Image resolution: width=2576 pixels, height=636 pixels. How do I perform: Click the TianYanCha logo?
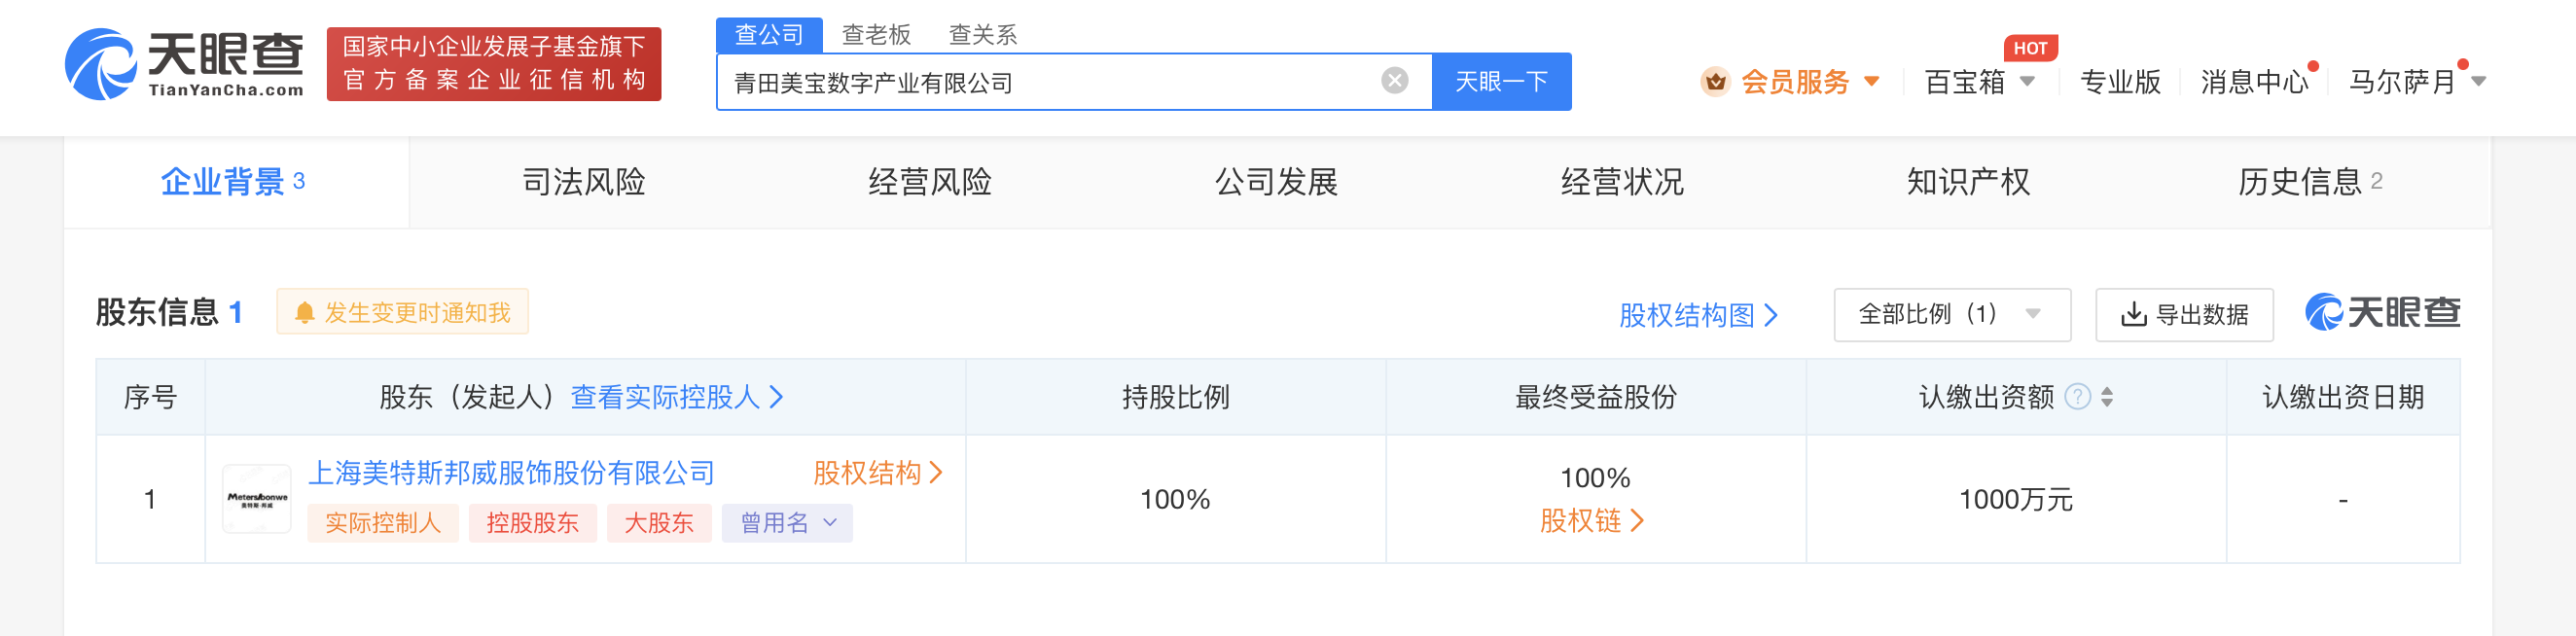click(x=185, y=64)
